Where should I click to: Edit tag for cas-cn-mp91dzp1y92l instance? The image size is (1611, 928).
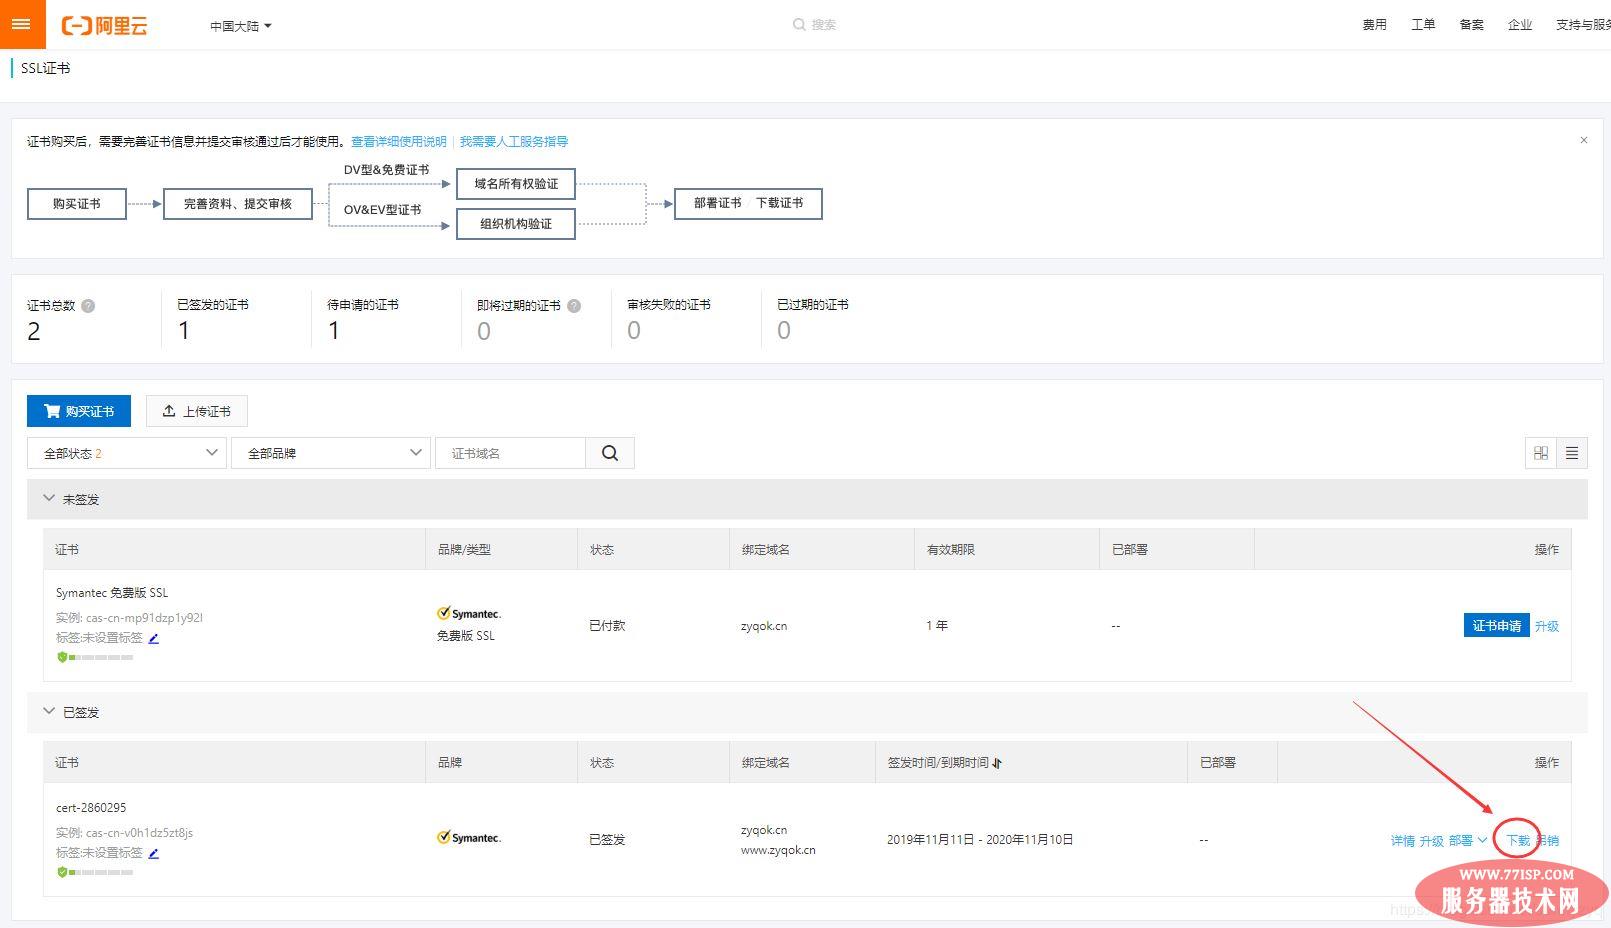pyautogui.click(x=153, y=638)
